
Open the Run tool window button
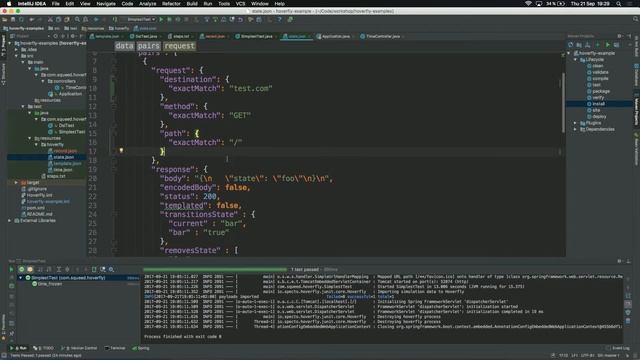18,348
